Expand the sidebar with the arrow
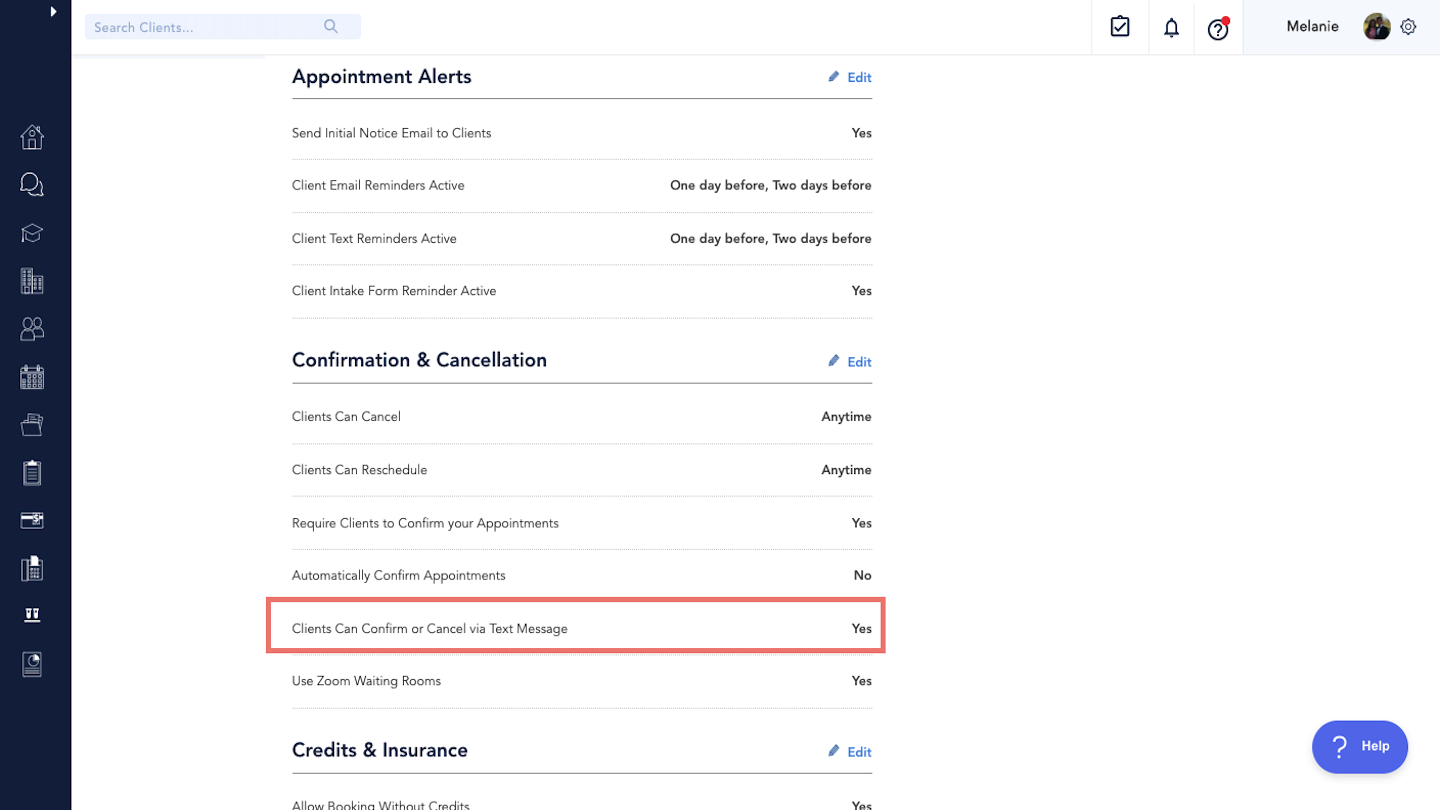The height and width of the screenshot is (810, 1440). [53, 12]
